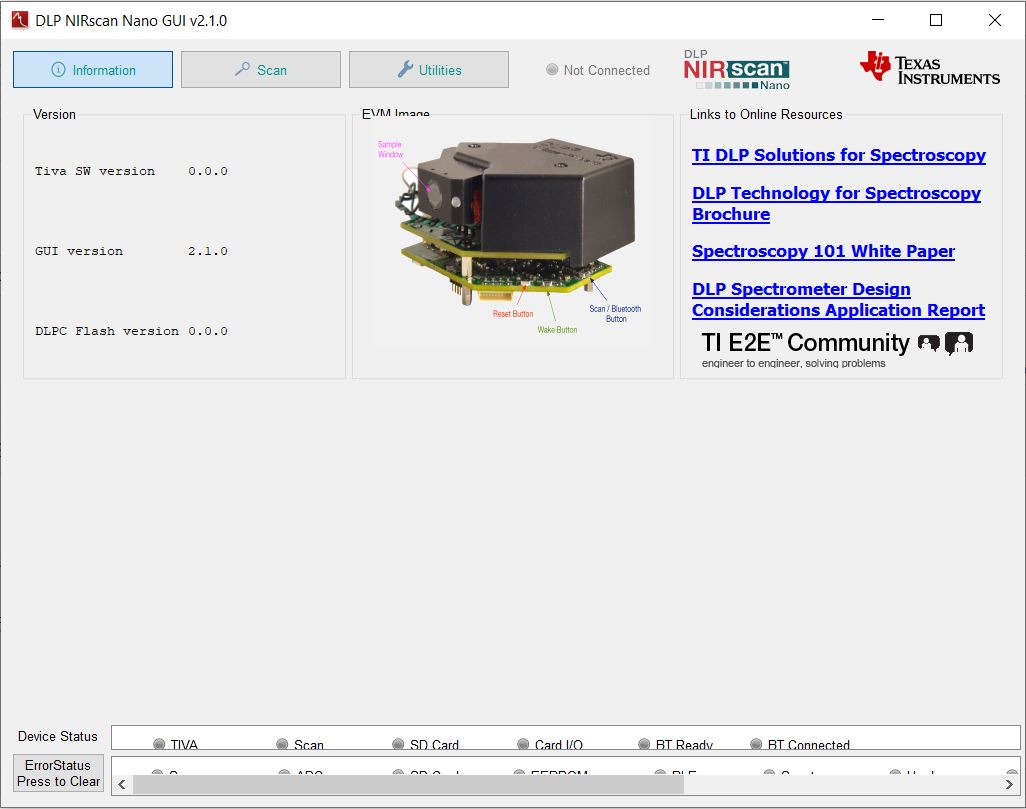Click the TI E2E Community banner
Viewport: 1026px width, 809px height.
pos(837,349)
